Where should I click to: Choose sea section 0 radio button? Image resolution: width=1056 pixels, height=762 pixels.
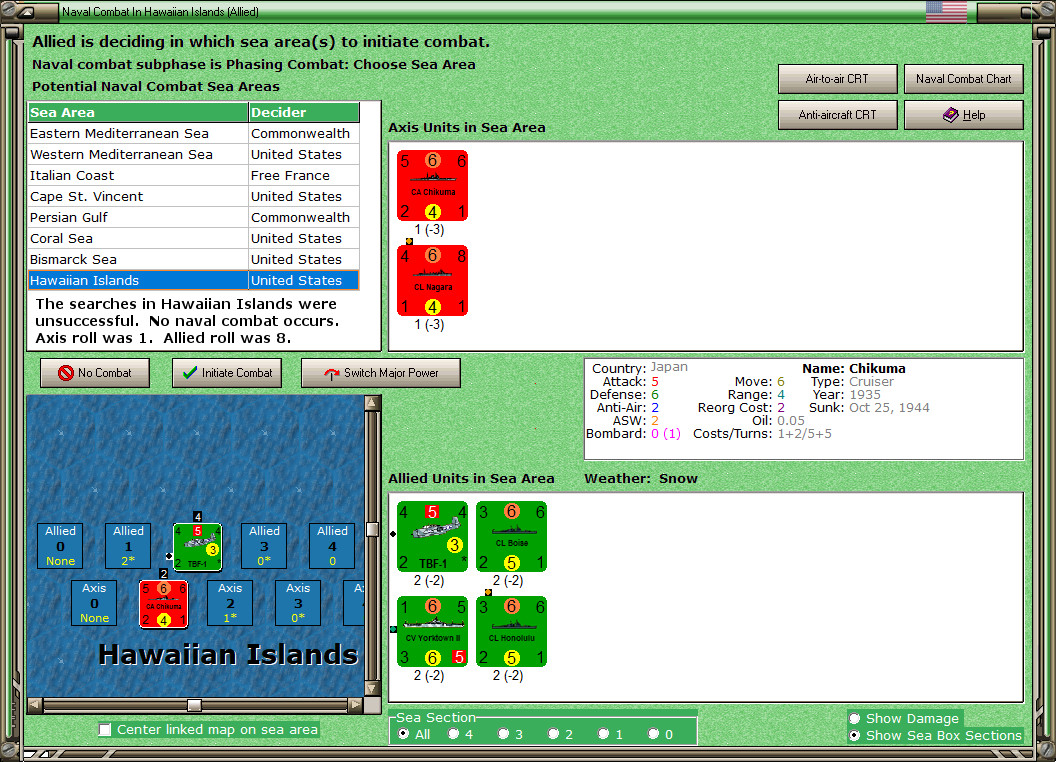[x=653, y=734]
